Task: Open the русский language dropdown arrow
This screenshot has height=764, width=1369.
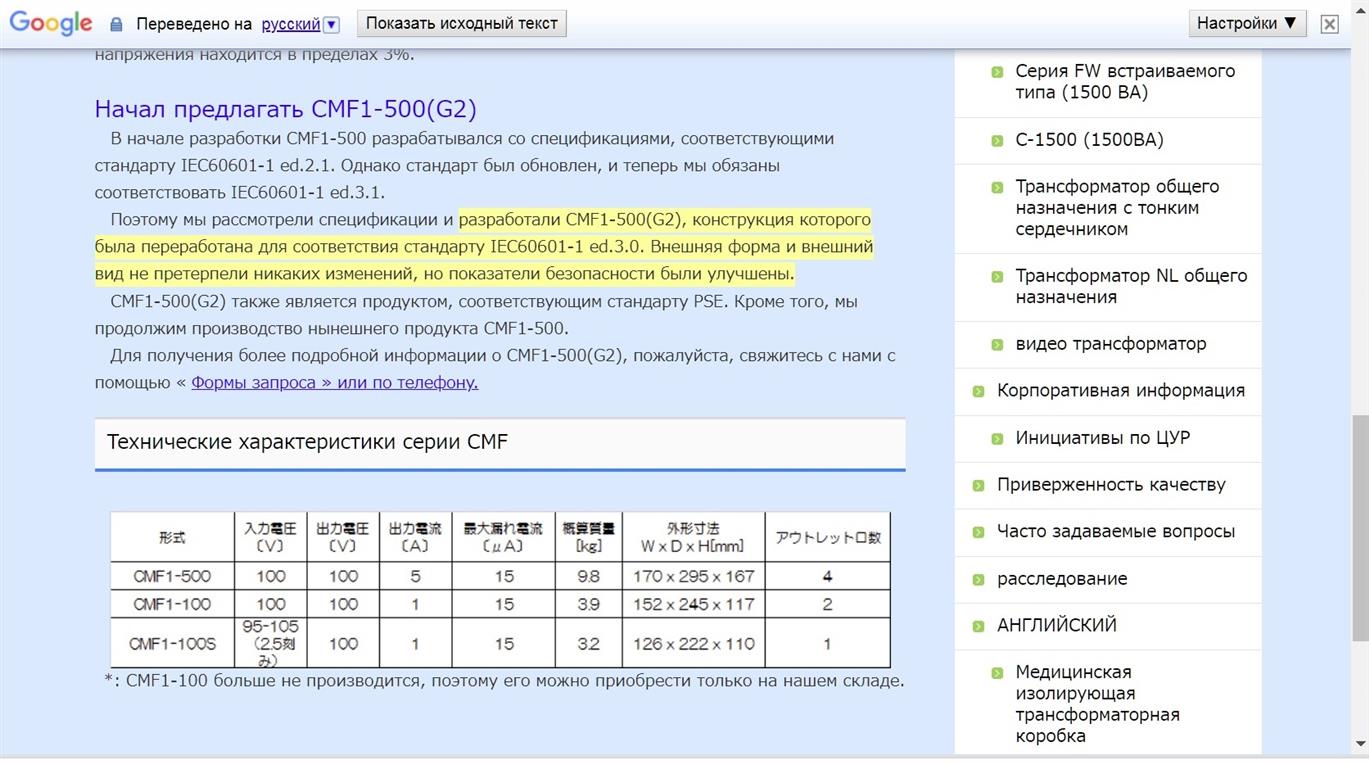Action: 332,24
